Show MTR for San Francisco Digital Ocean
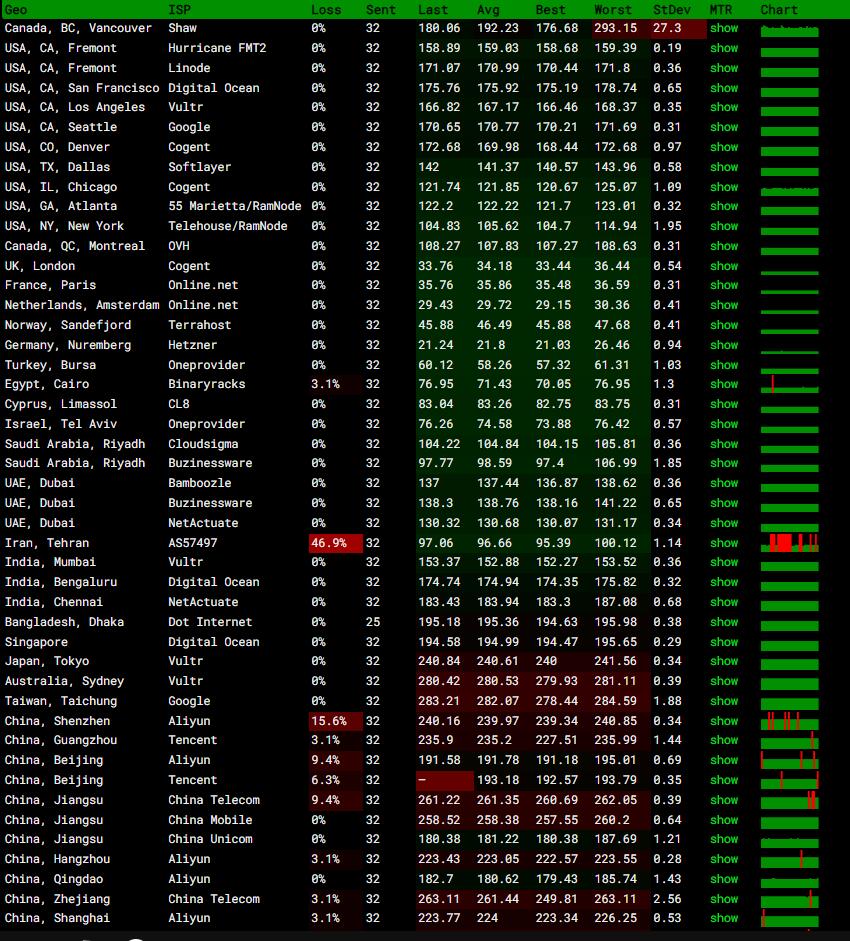 pos(724,88)
